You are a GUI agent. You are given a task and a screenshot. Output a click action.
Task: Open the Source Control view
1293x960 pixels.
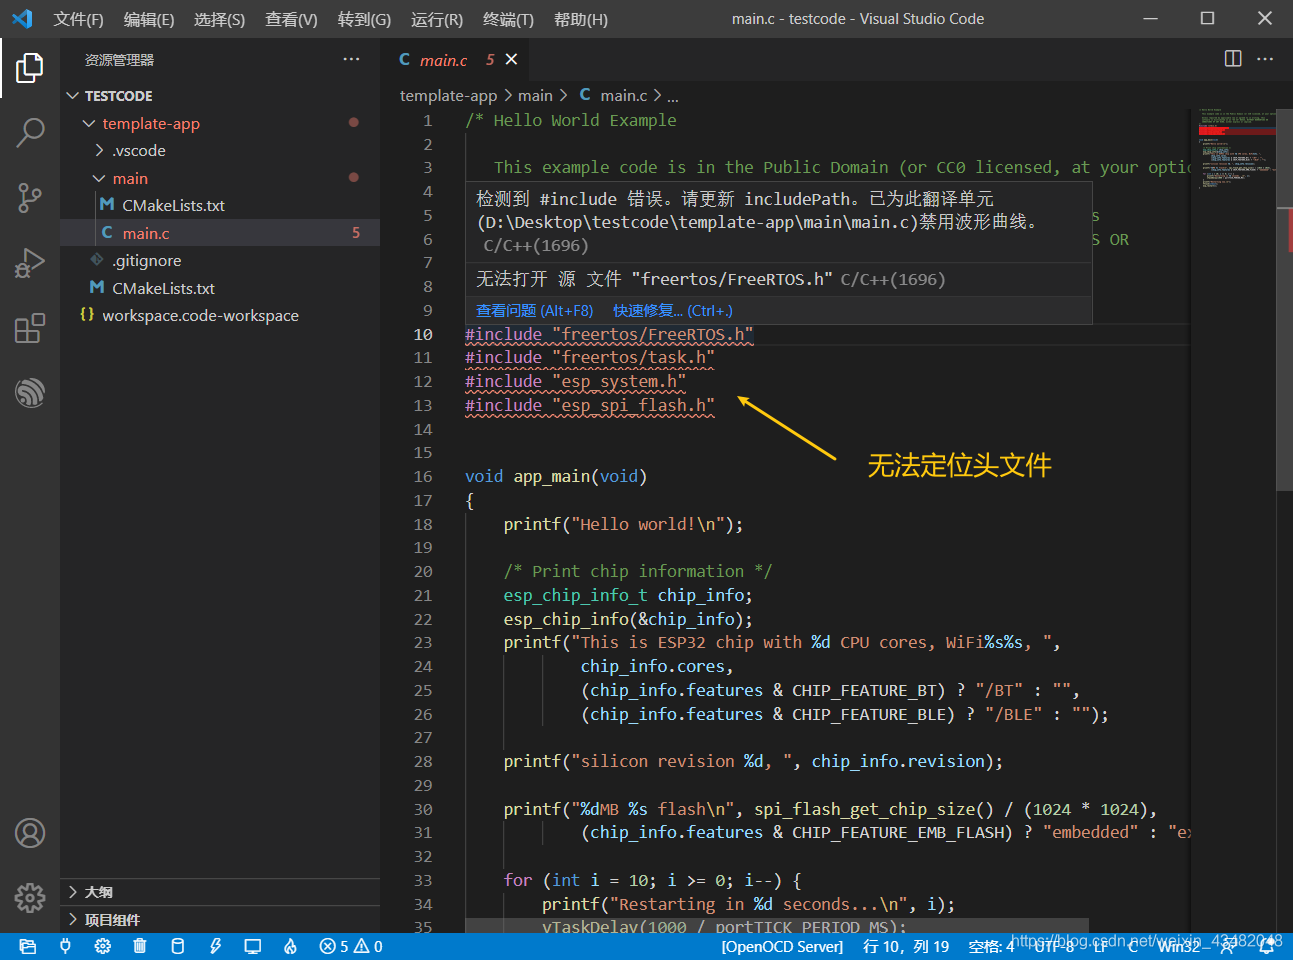tap(30, 197)
